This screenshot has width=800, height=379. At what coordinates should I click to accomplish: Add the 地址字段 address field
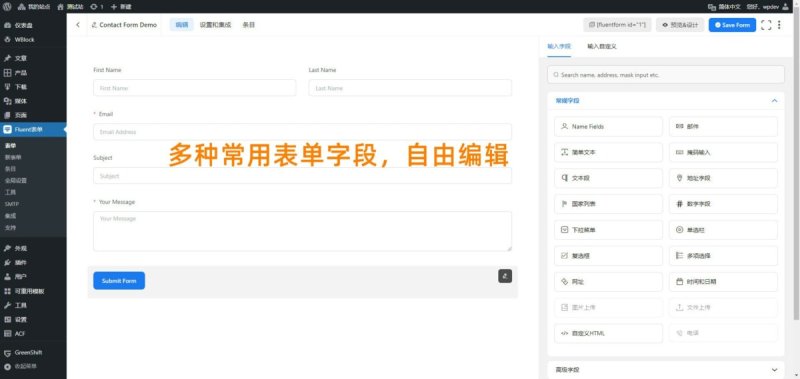[723, 178]
